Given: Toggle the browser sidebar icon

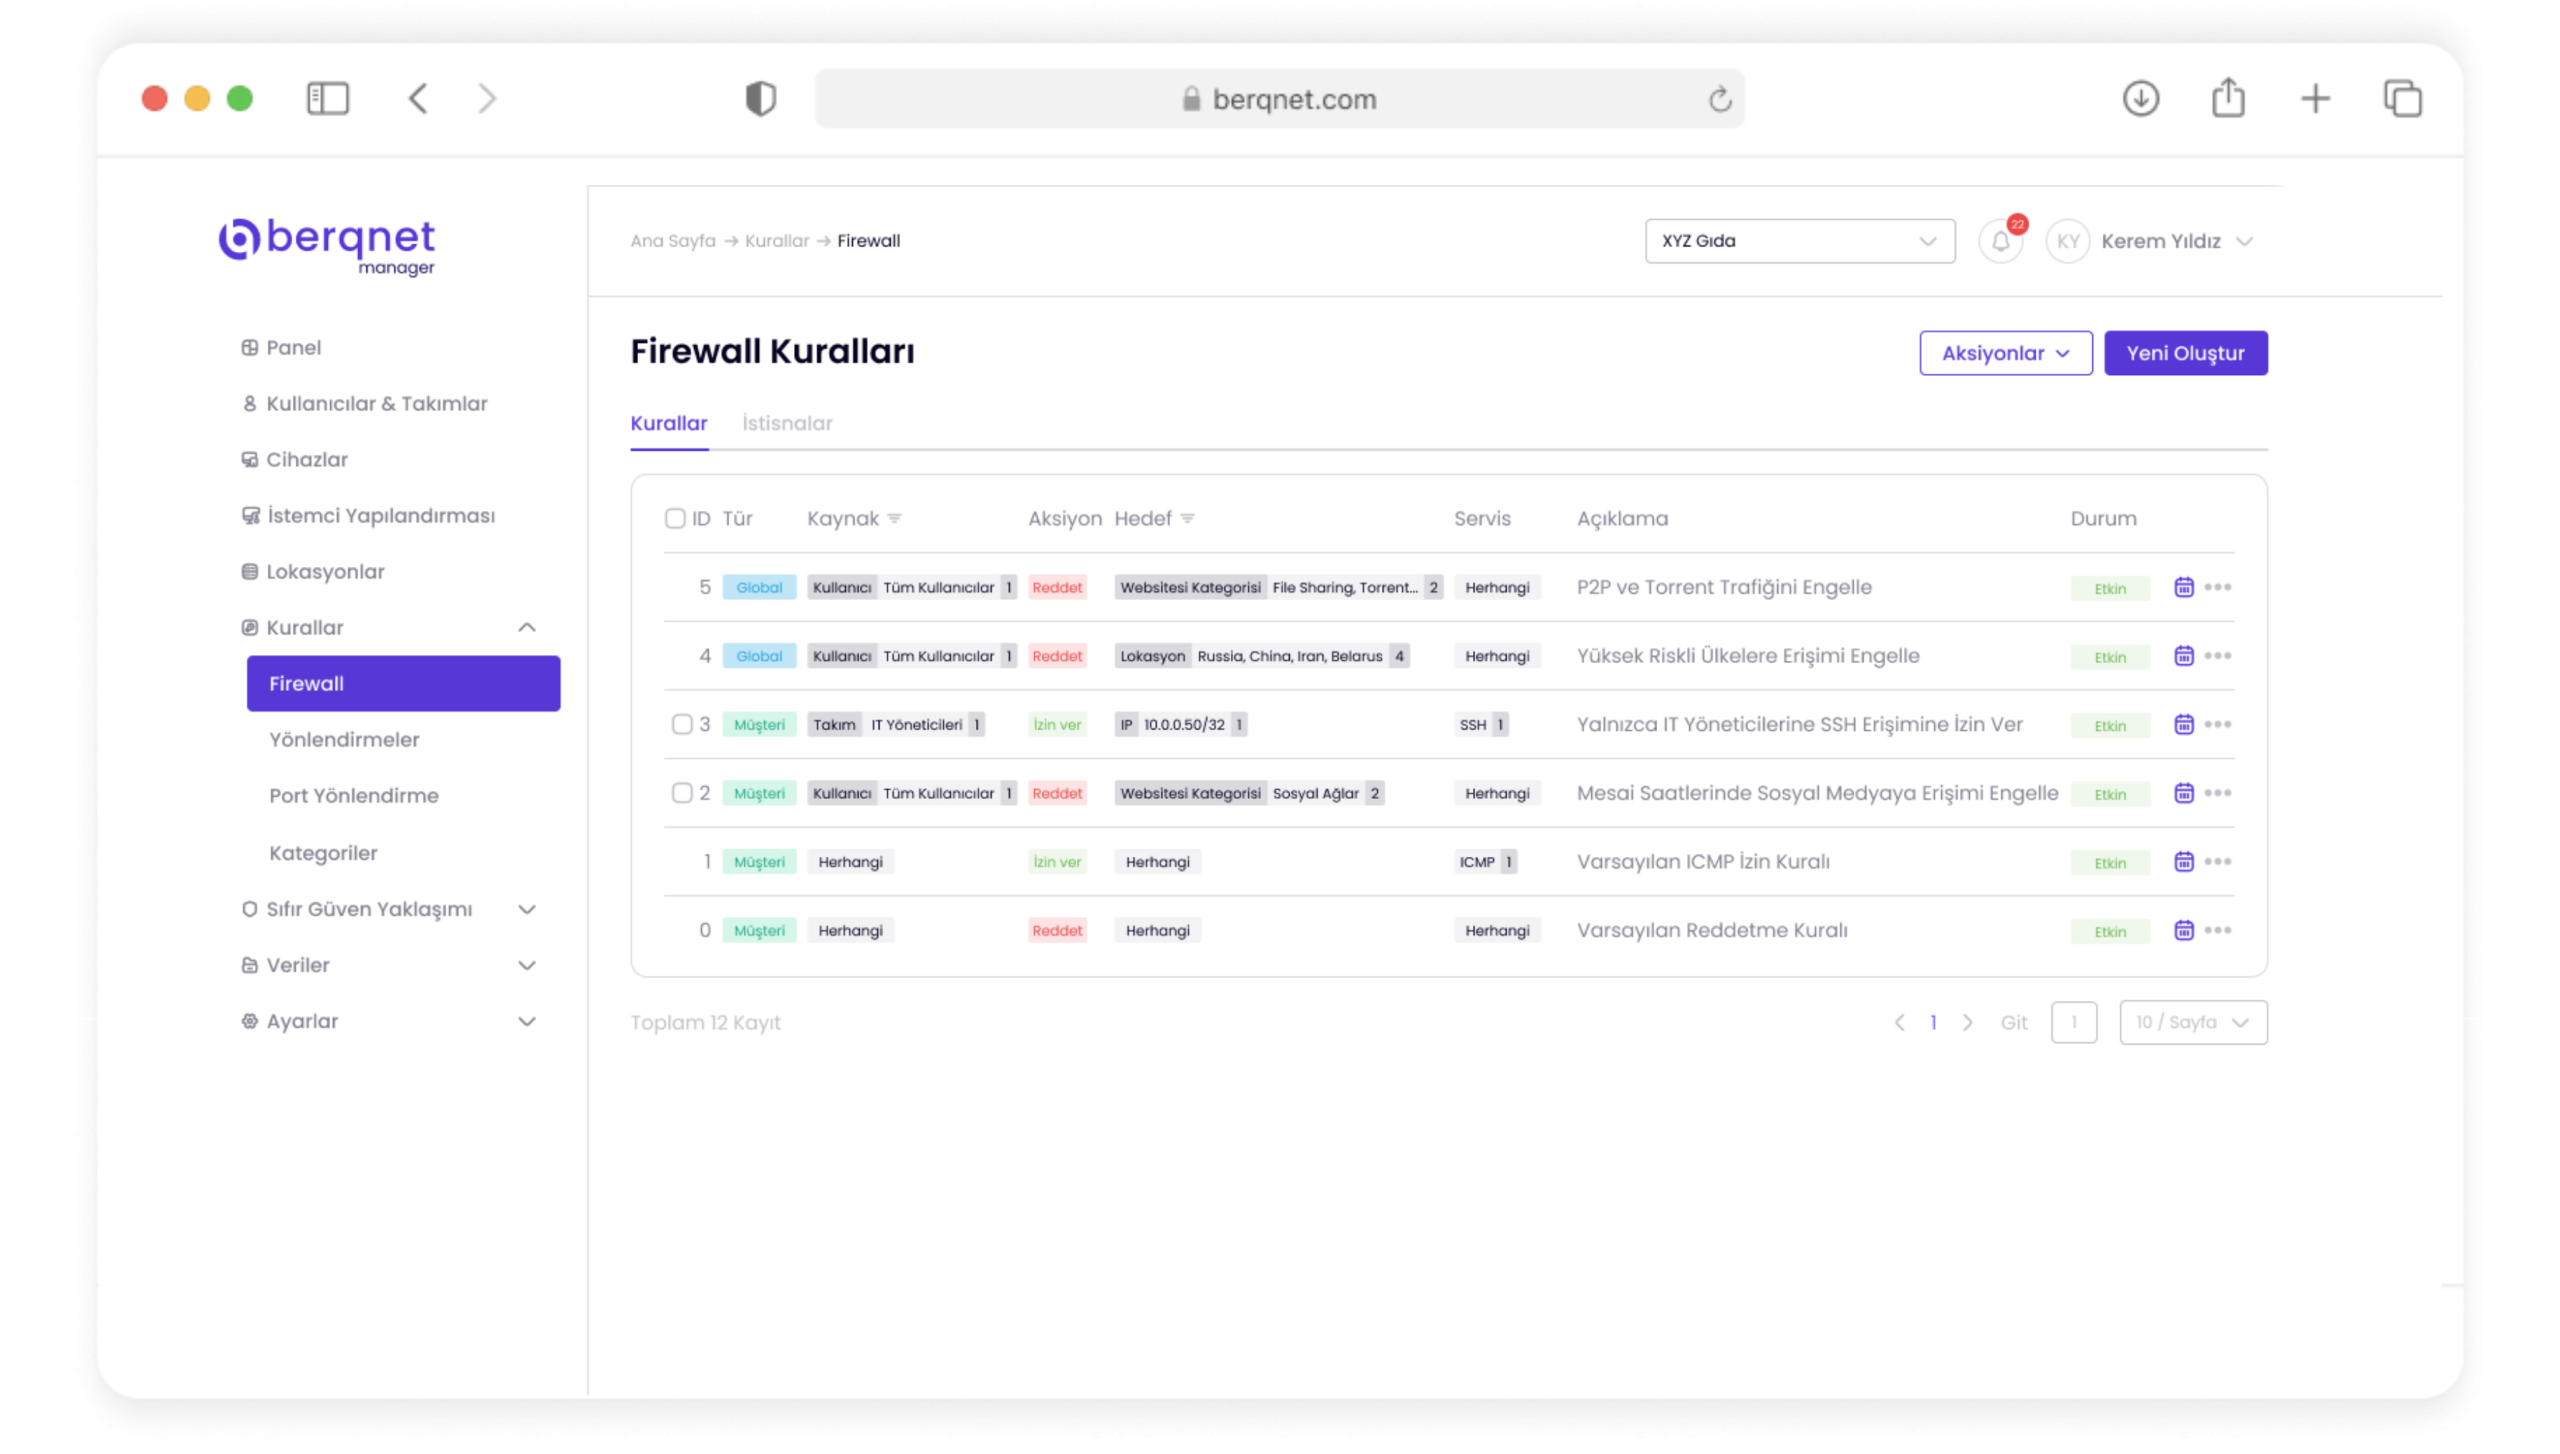Looking at the screenshot, I should pyautogui.click(x=327, y=98).
